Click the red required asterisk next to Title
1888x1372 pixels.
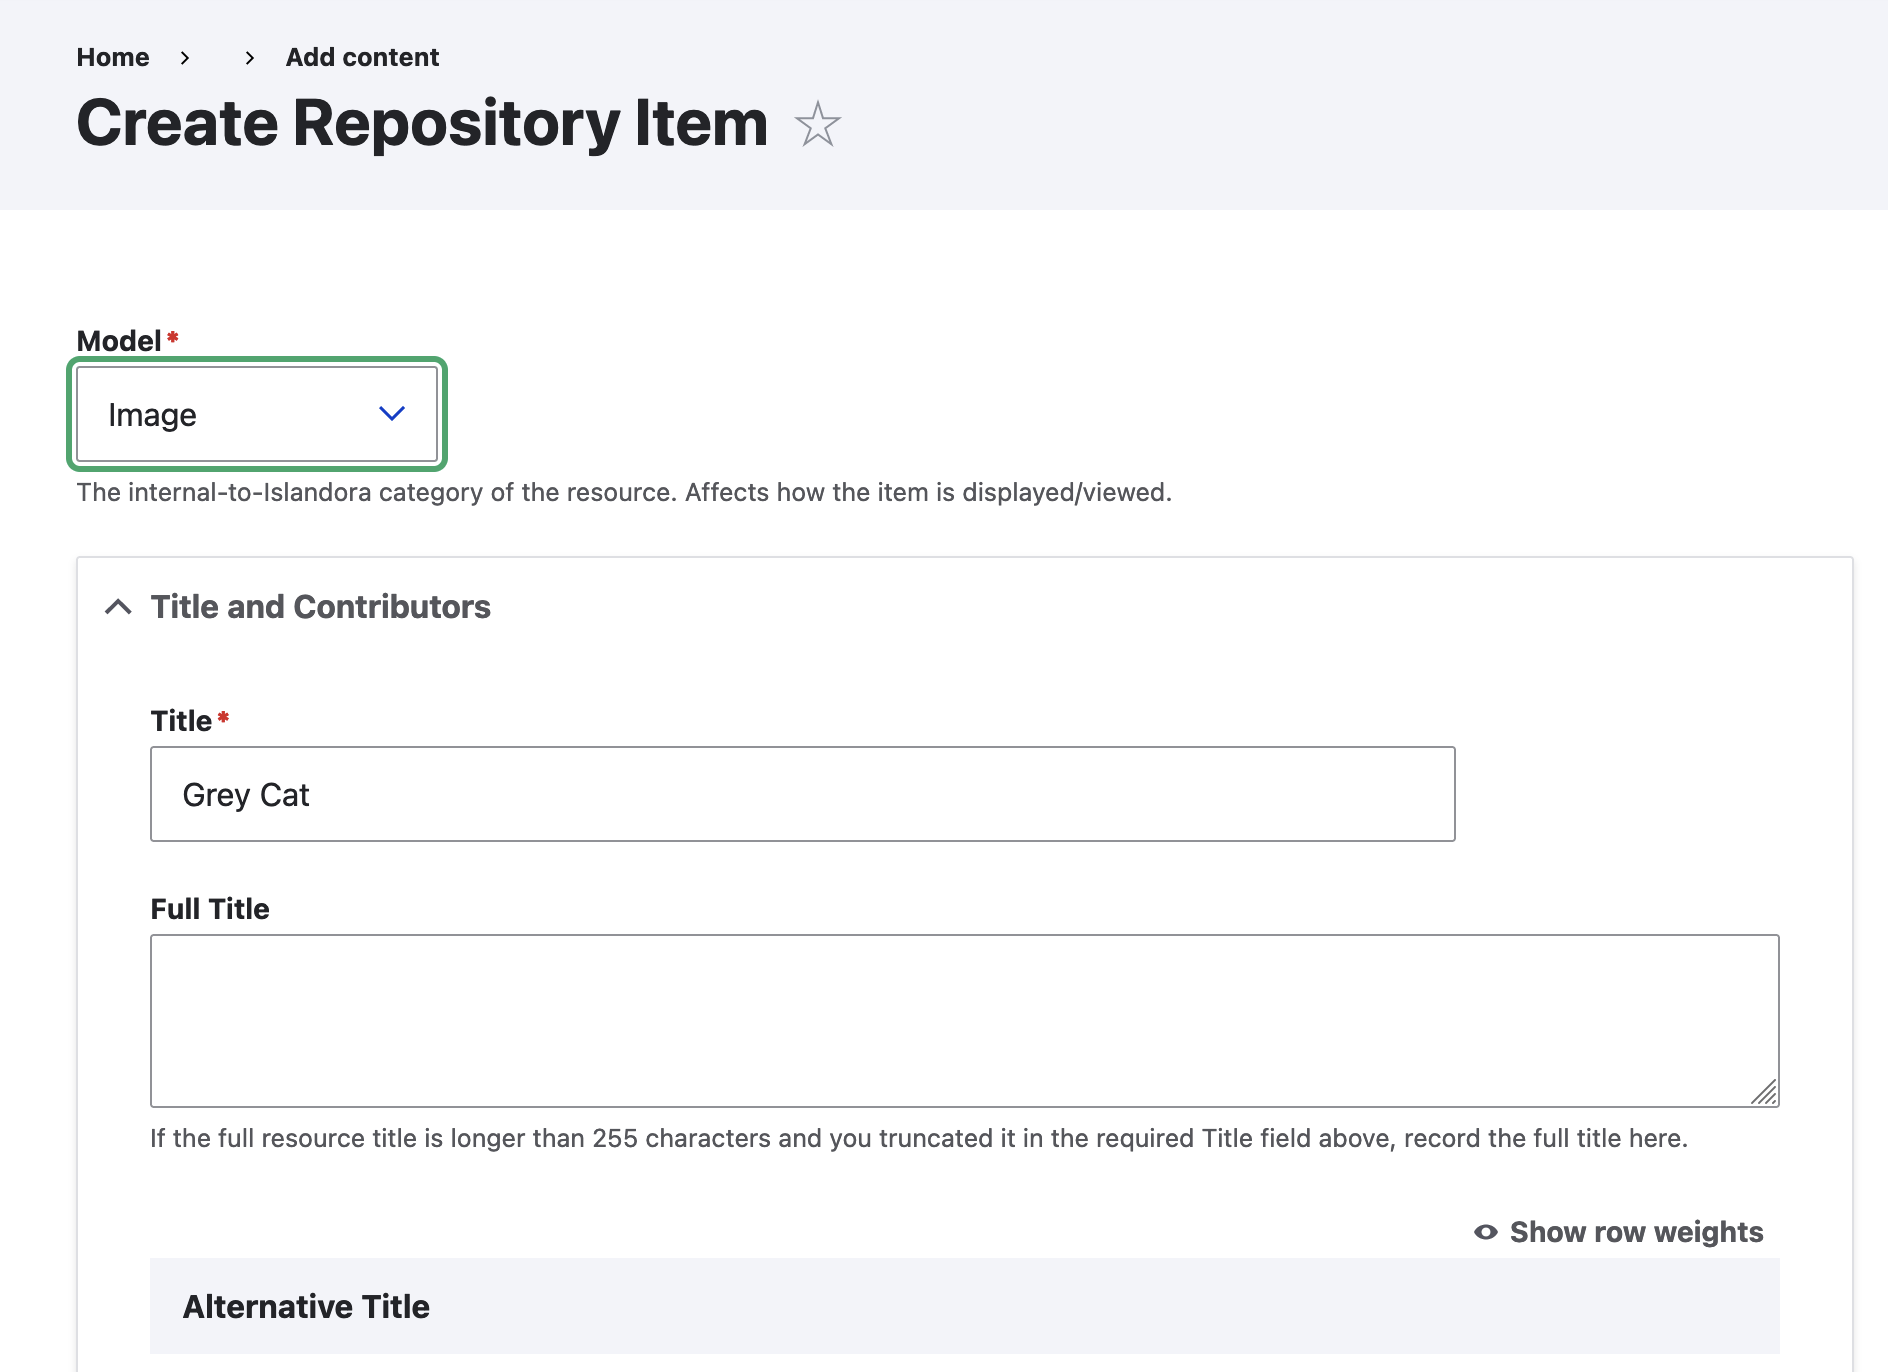point(223,718)
